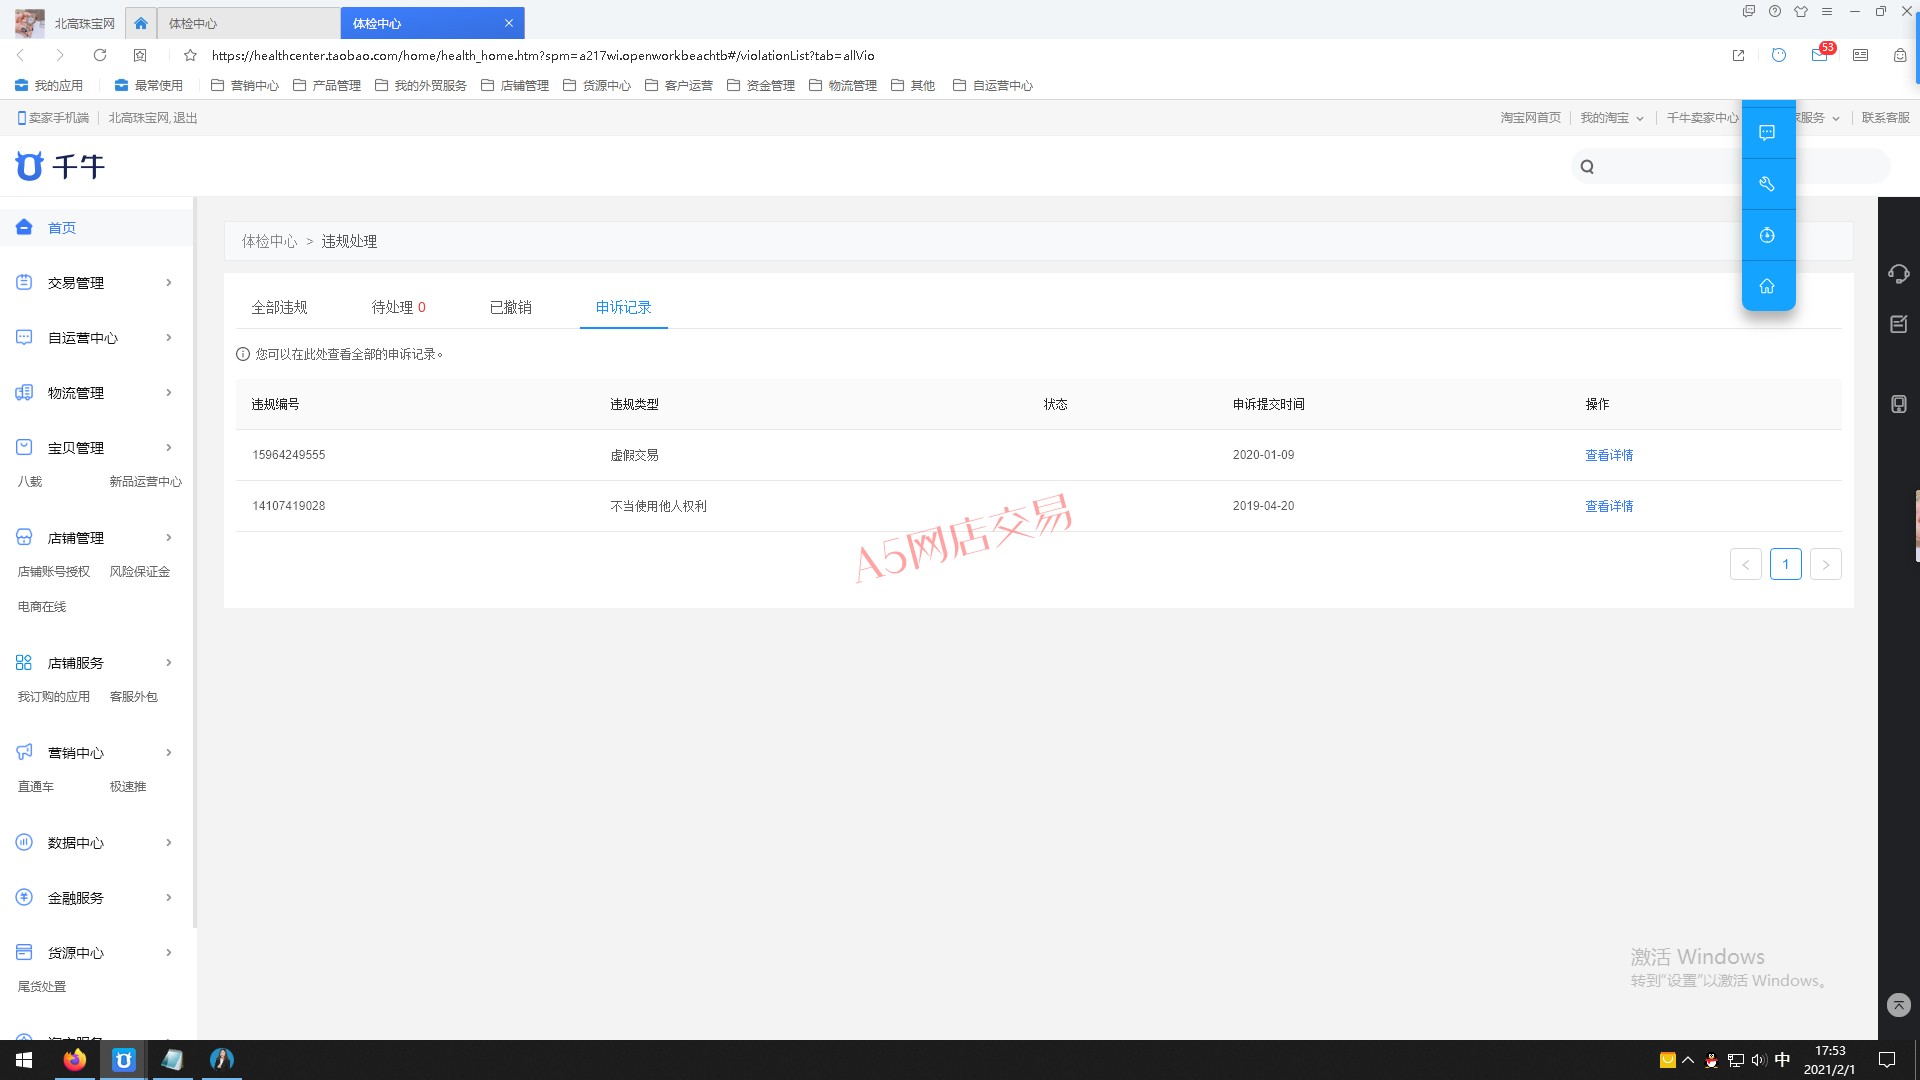Screen dimensions: 1920x1080
Task: Expand 物流管理 sidebar section
Action: tap(96, 393)
